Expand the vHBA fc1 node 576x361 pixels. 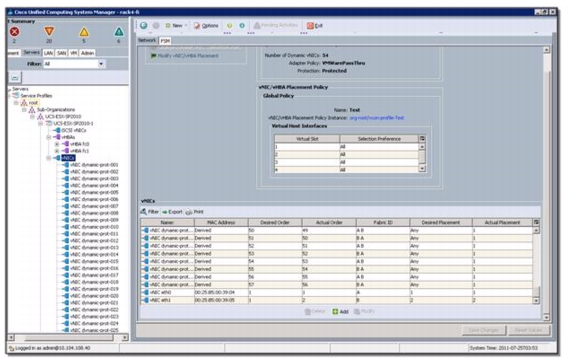pyautogui.click(x=57, y=151)
